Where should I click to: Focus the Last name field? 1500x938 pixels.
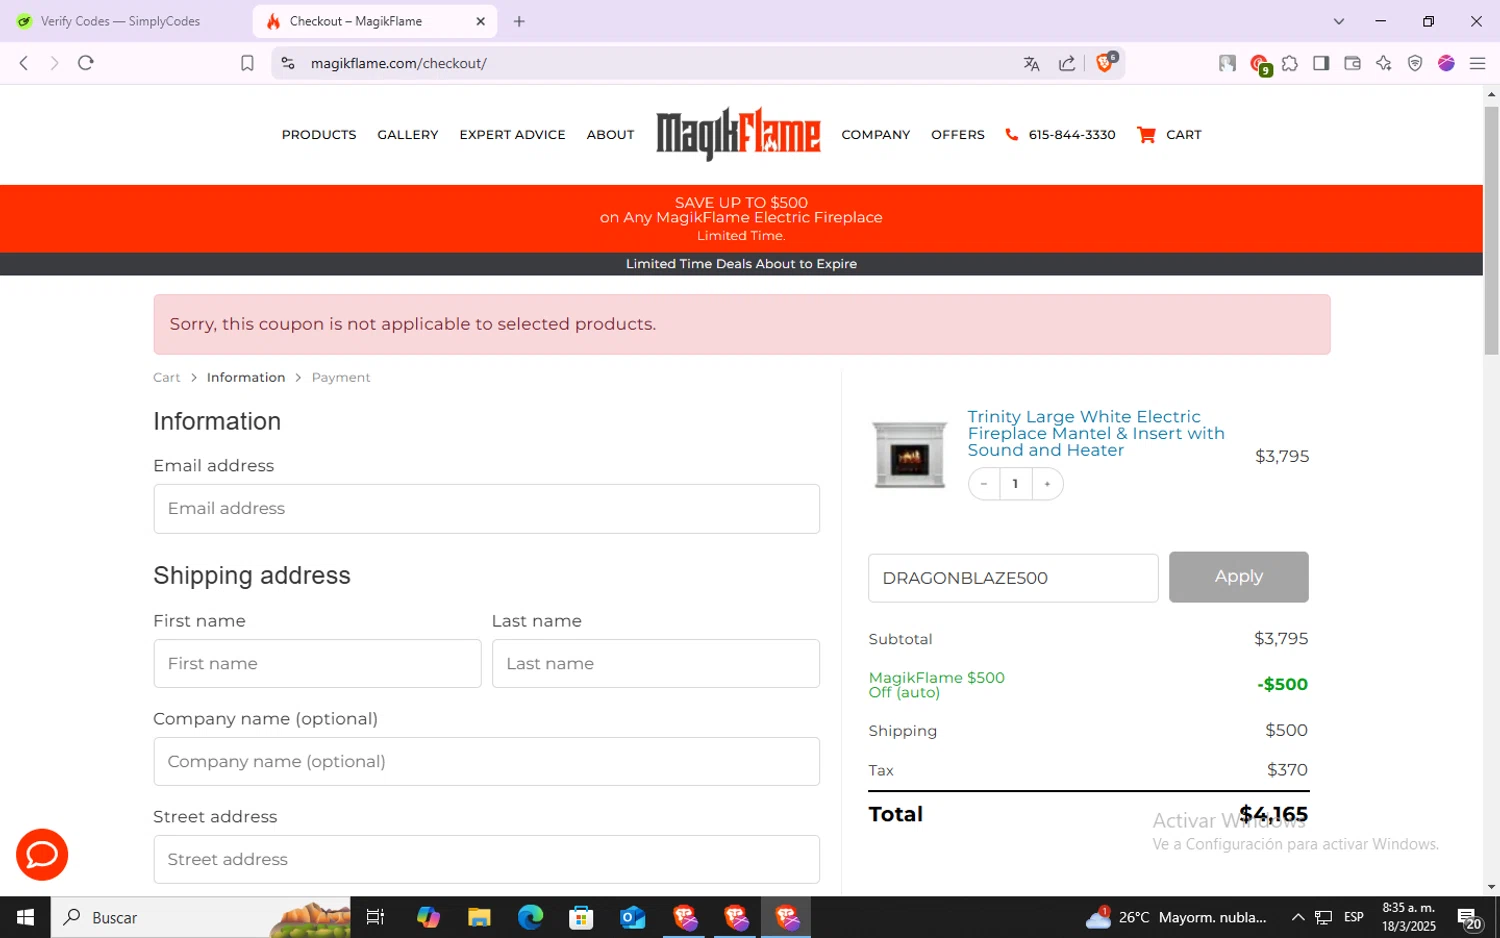point(656,664)
